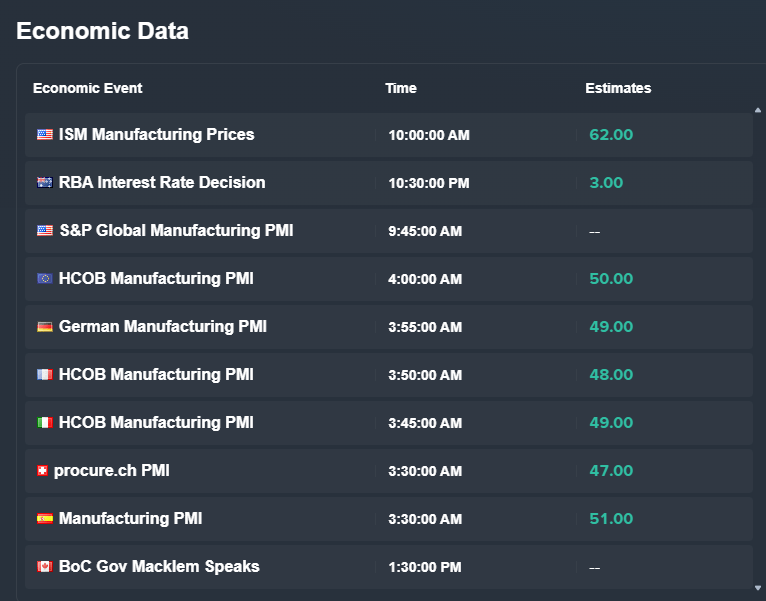Select HCOB Manufacturing PMI at 4:00:00 AM

(x=156, y=278)
